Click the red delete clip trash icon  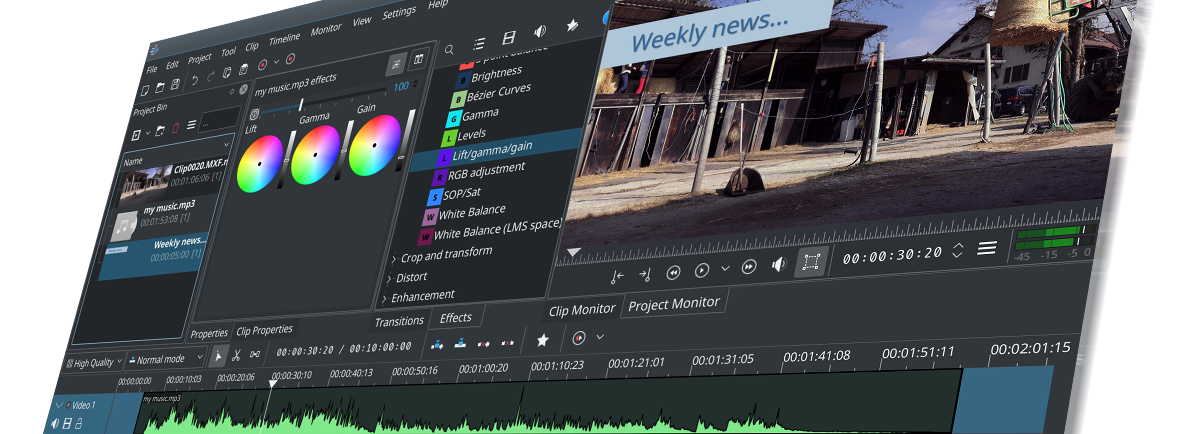175,127
